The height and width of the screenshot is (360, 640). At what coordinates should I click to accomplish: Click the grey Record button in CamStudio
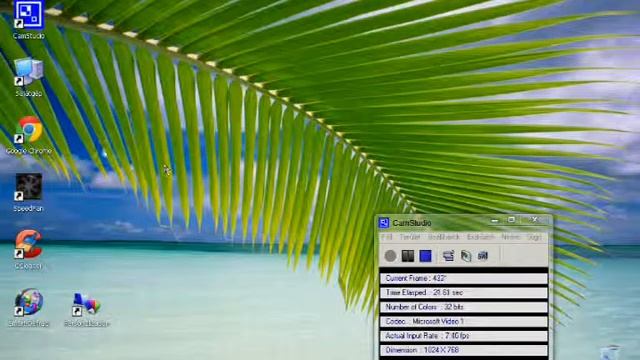point(390,256)
